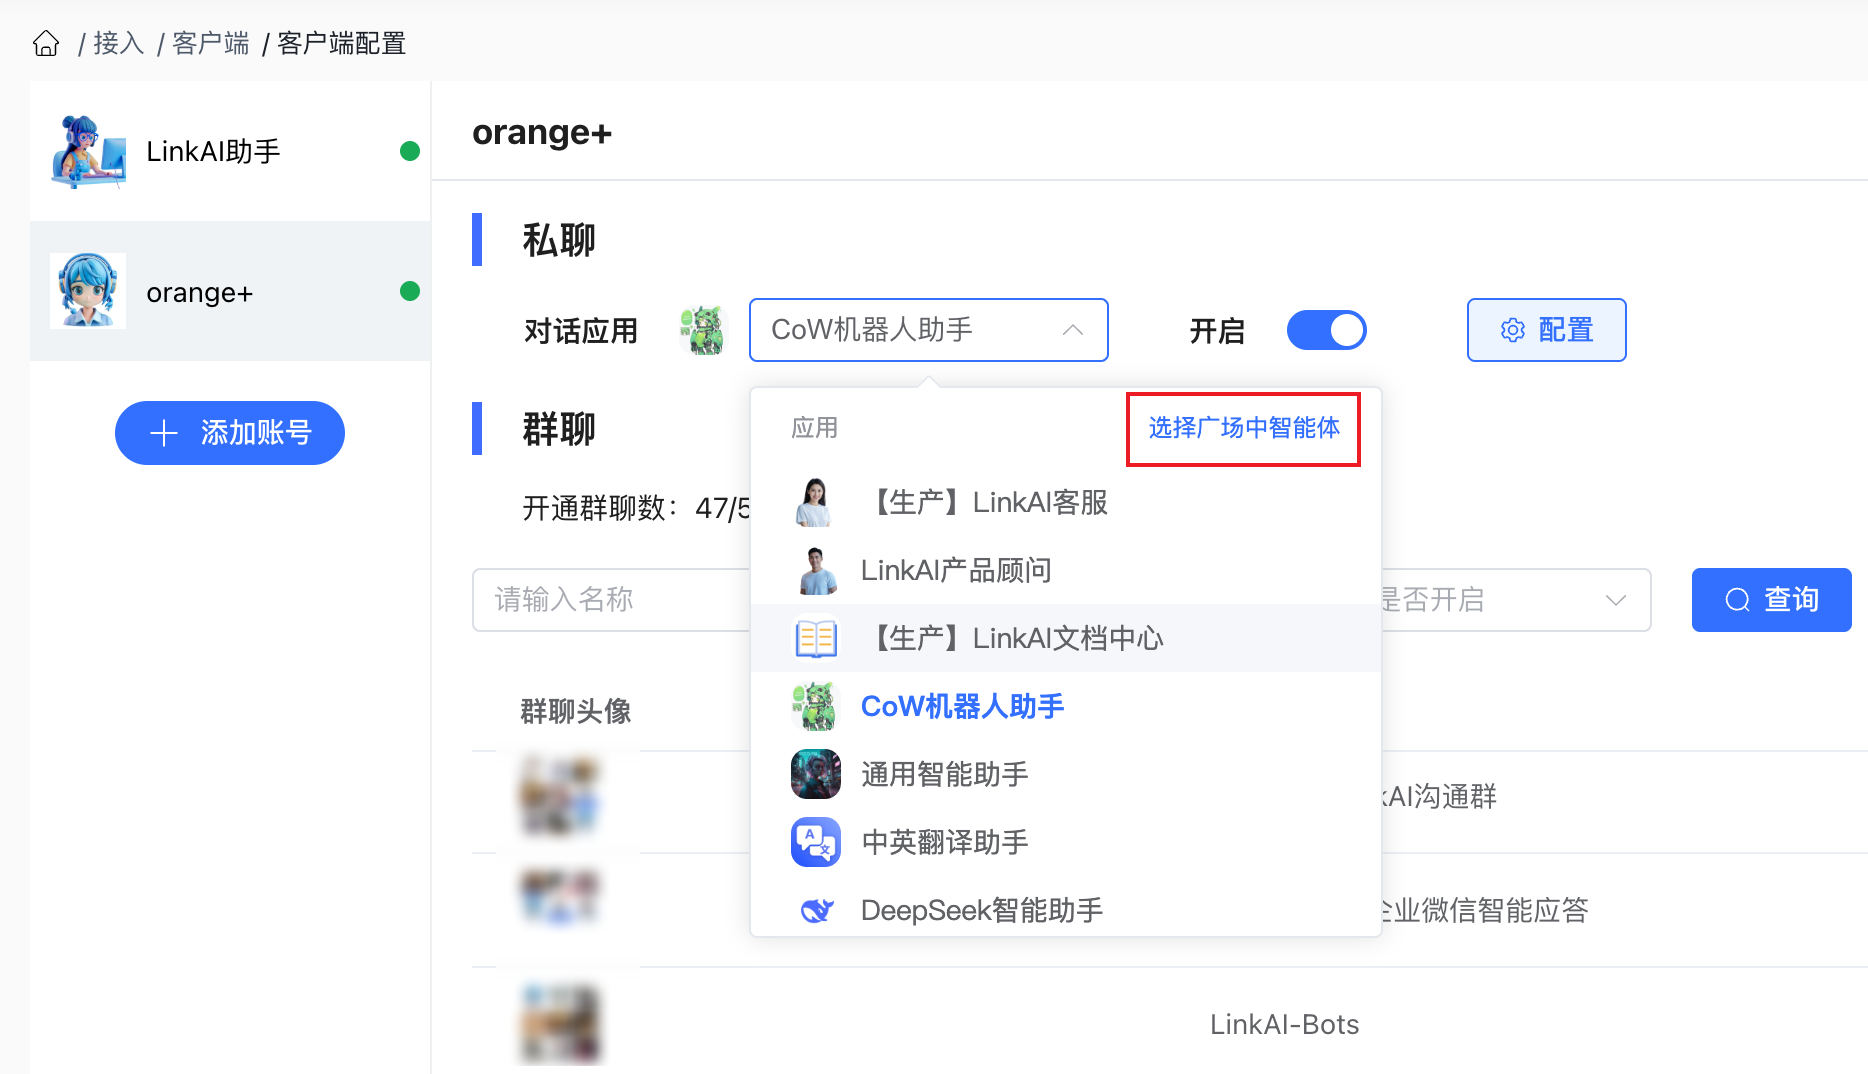The image size is (1868, 1074).
Task: Click the 请输入名称 search field
Action: (x=610, y=600)
